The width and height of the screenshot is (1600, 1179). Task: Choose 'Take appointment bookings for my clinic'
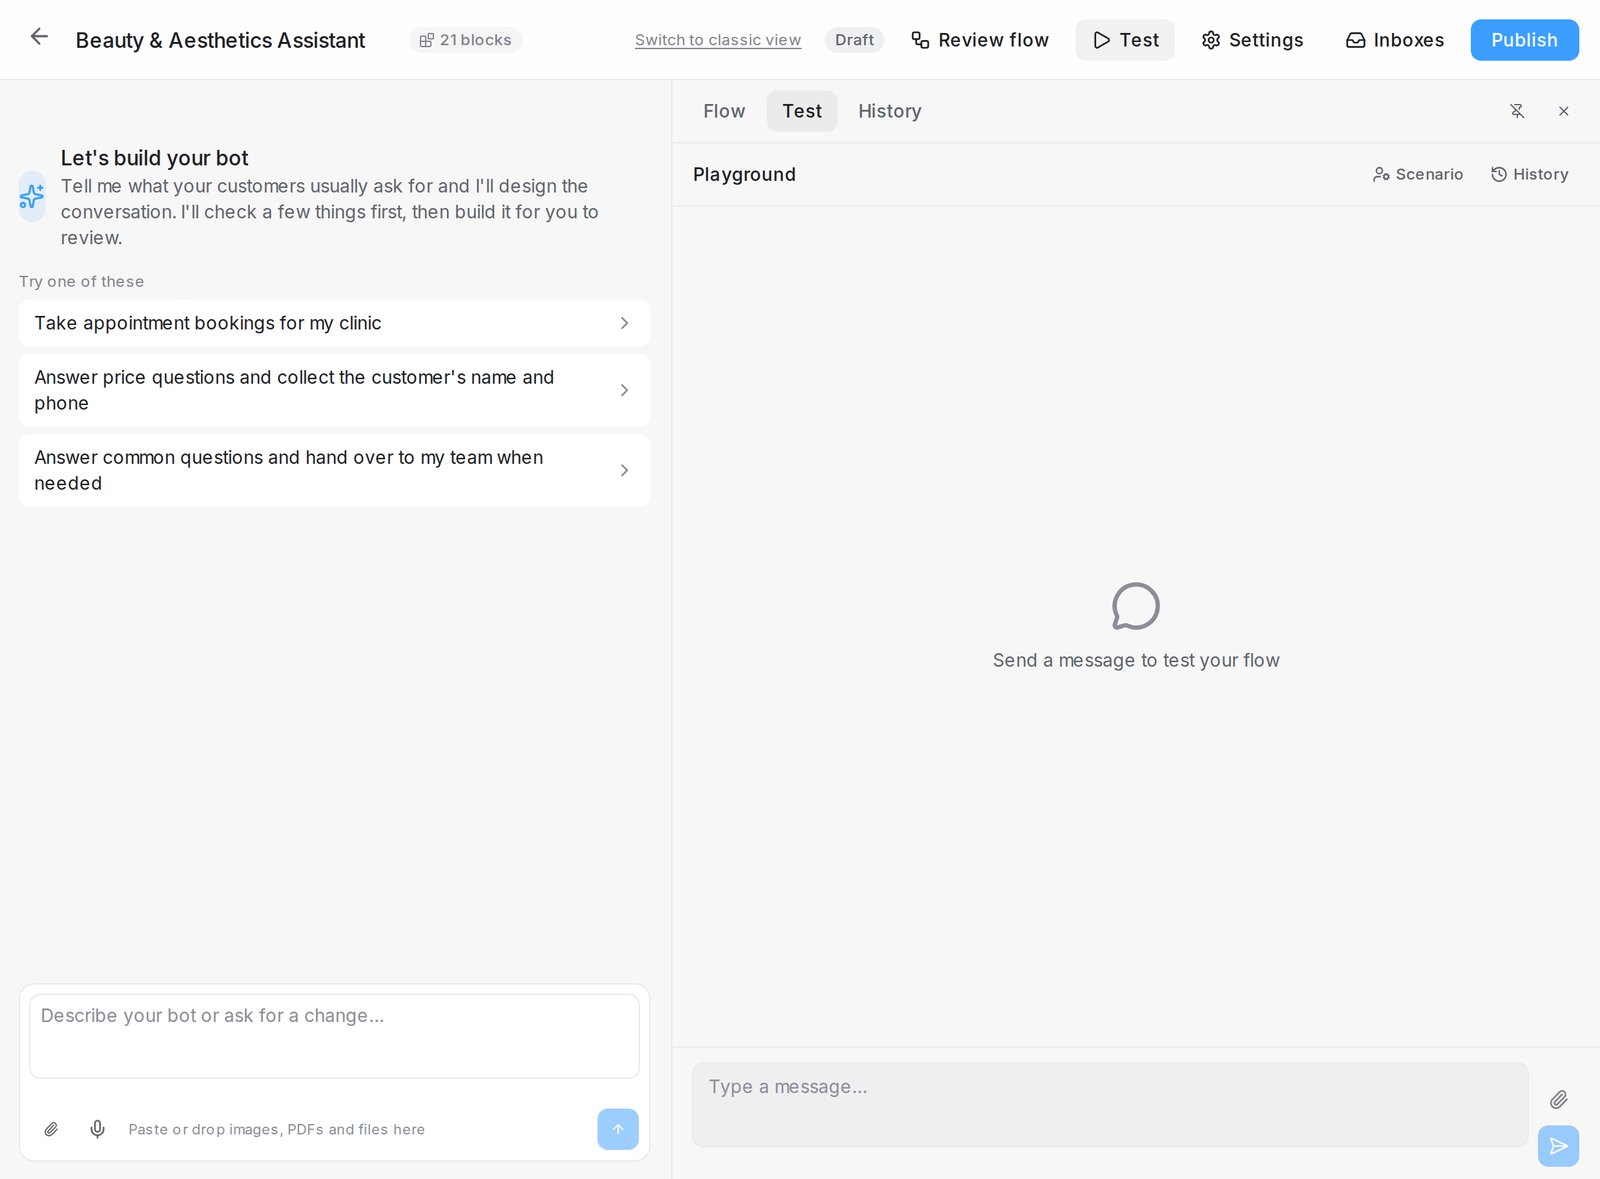[x=334, y=323]
